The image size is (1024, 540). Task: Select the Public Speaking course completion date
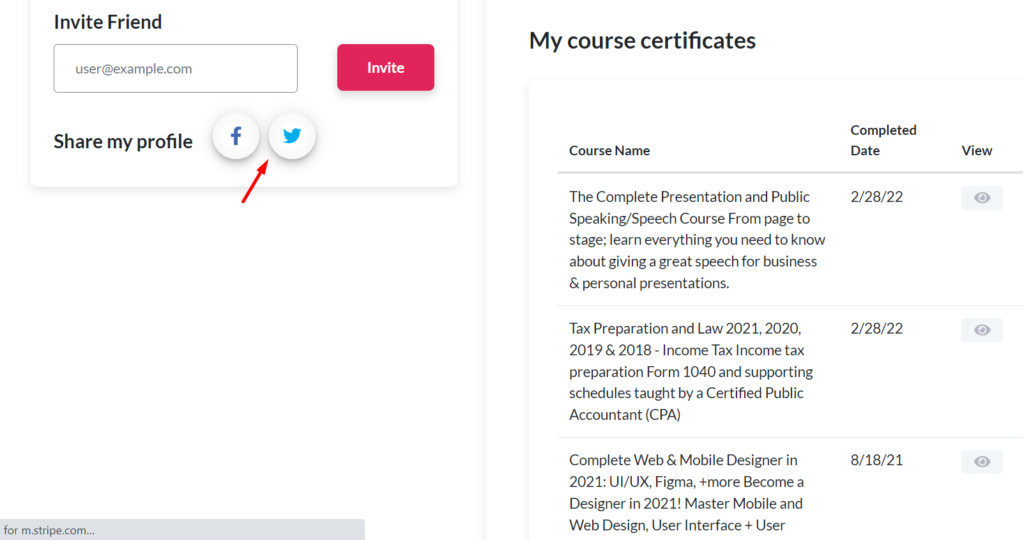pyautogui.click(x=876, y=197)
